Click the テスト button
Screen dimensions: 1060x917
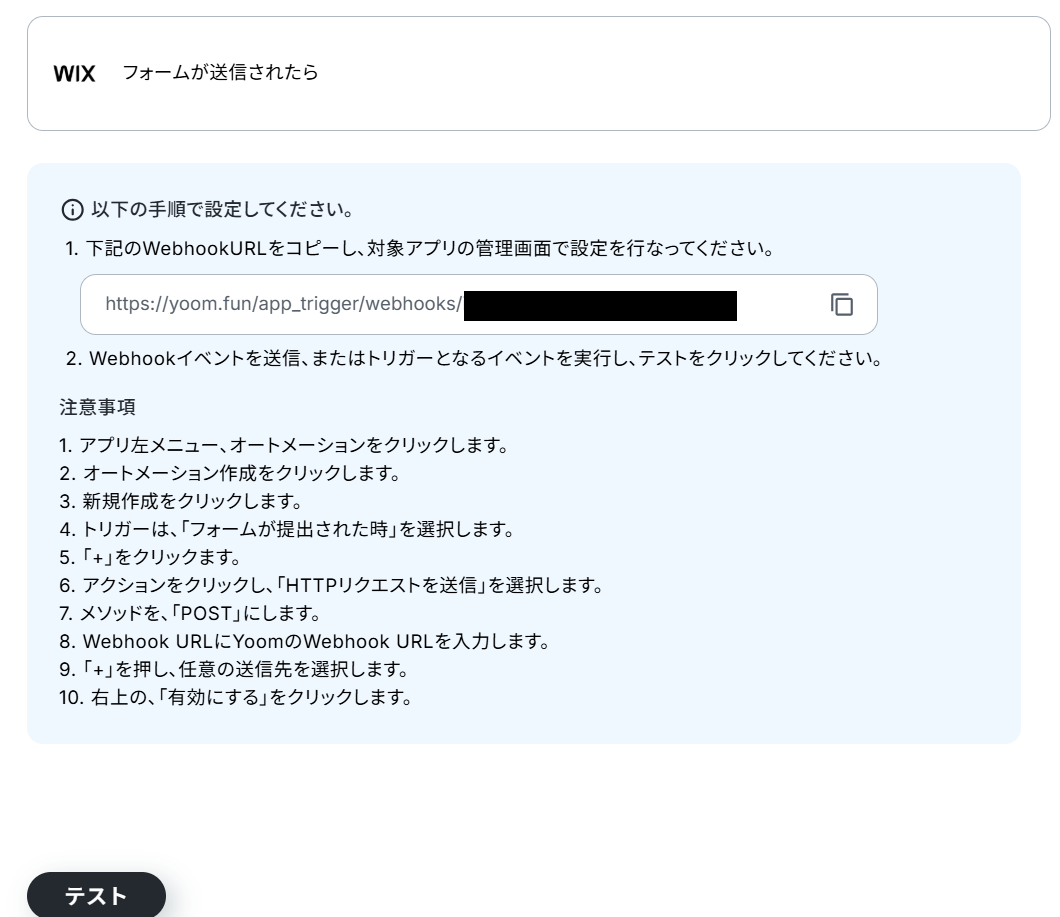(x=96, y=895)
